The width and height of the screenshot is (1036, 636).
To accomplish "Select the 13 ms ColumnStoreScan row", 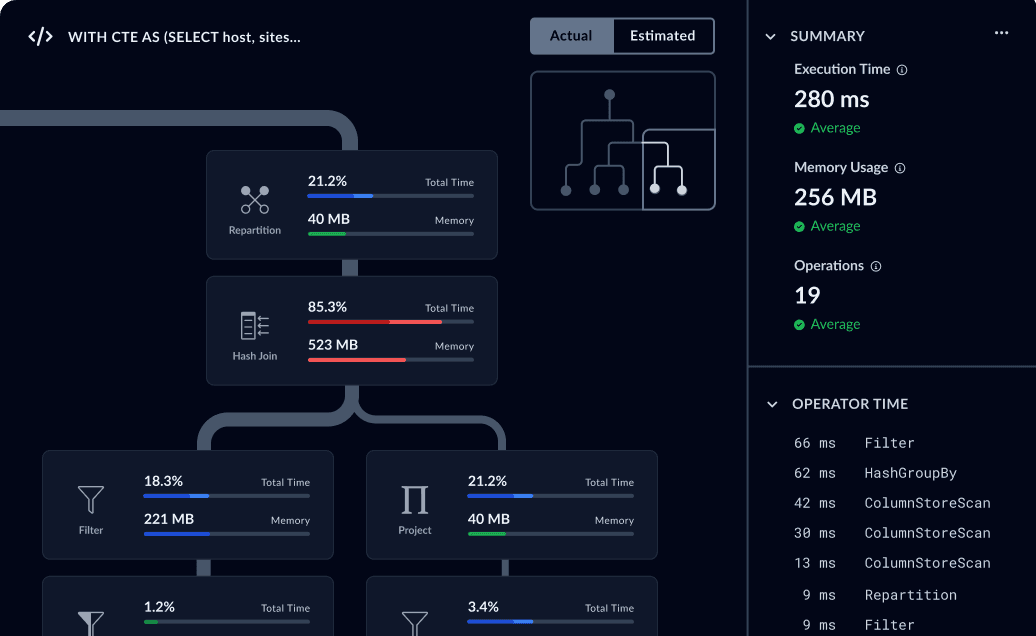I will tap(892, 563).
